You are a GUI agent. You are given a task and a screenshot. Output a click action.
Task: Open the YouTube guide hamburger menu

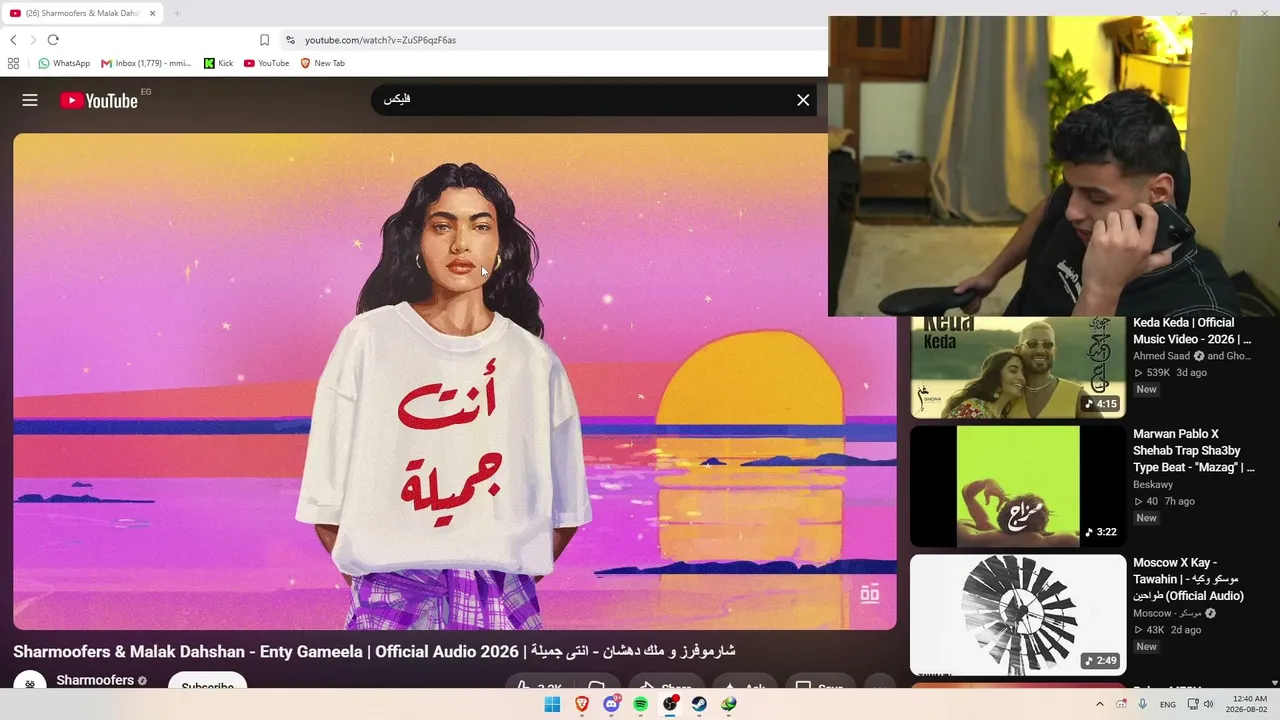[30, 100]
